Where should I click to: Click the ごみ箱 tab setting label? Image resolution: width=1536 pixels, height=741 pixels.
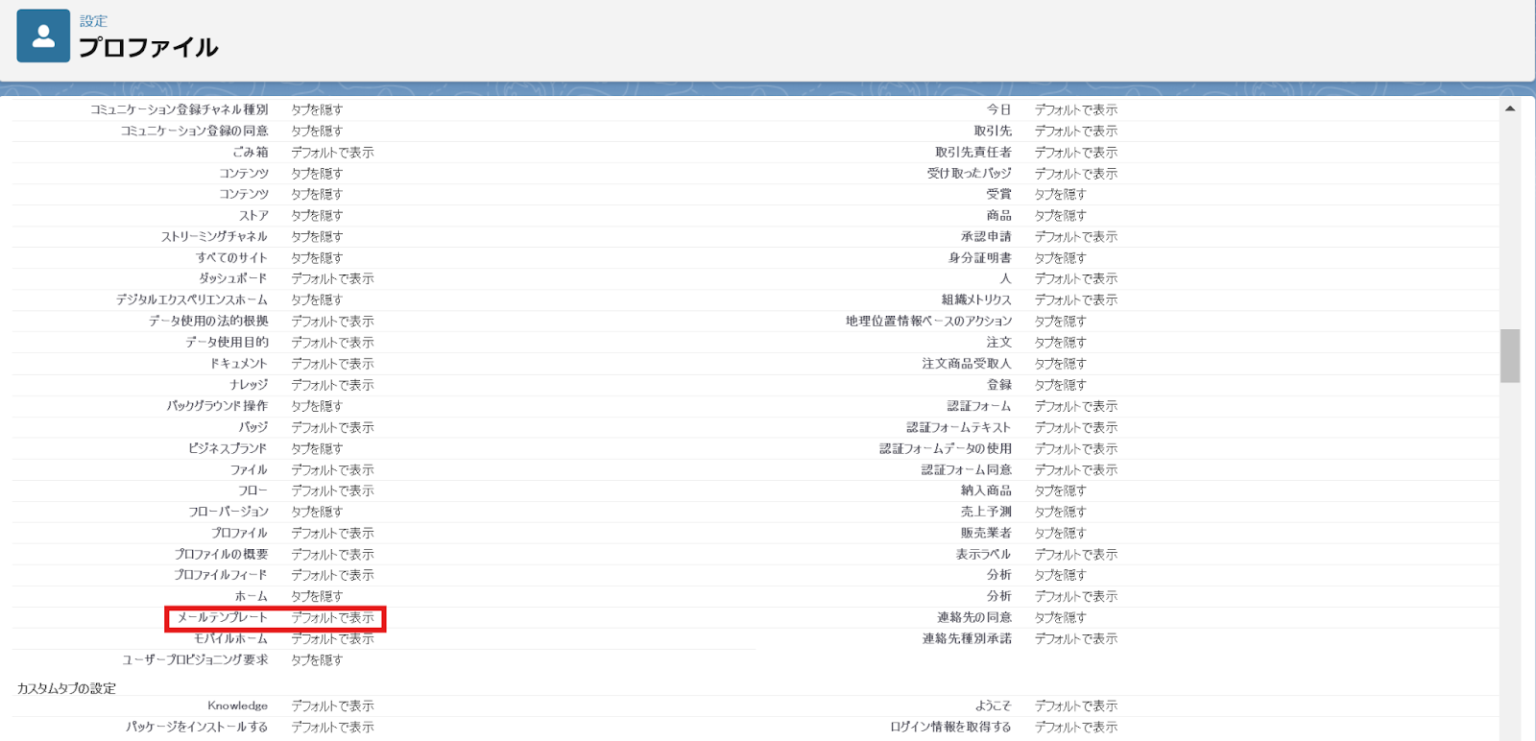click(248, 152)
